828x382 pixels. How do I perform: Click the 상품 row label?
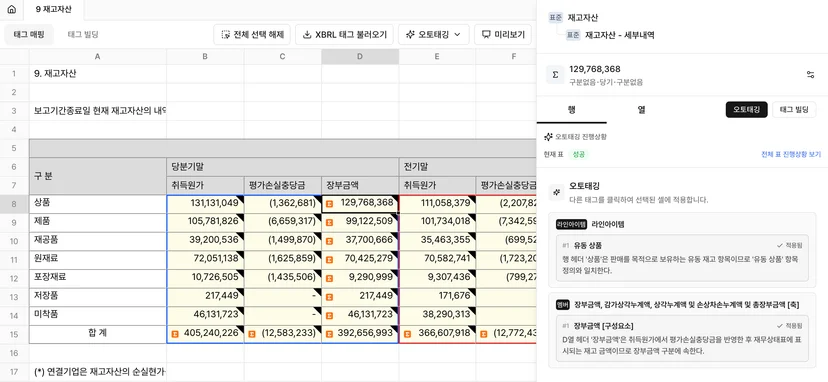[98, 204]
